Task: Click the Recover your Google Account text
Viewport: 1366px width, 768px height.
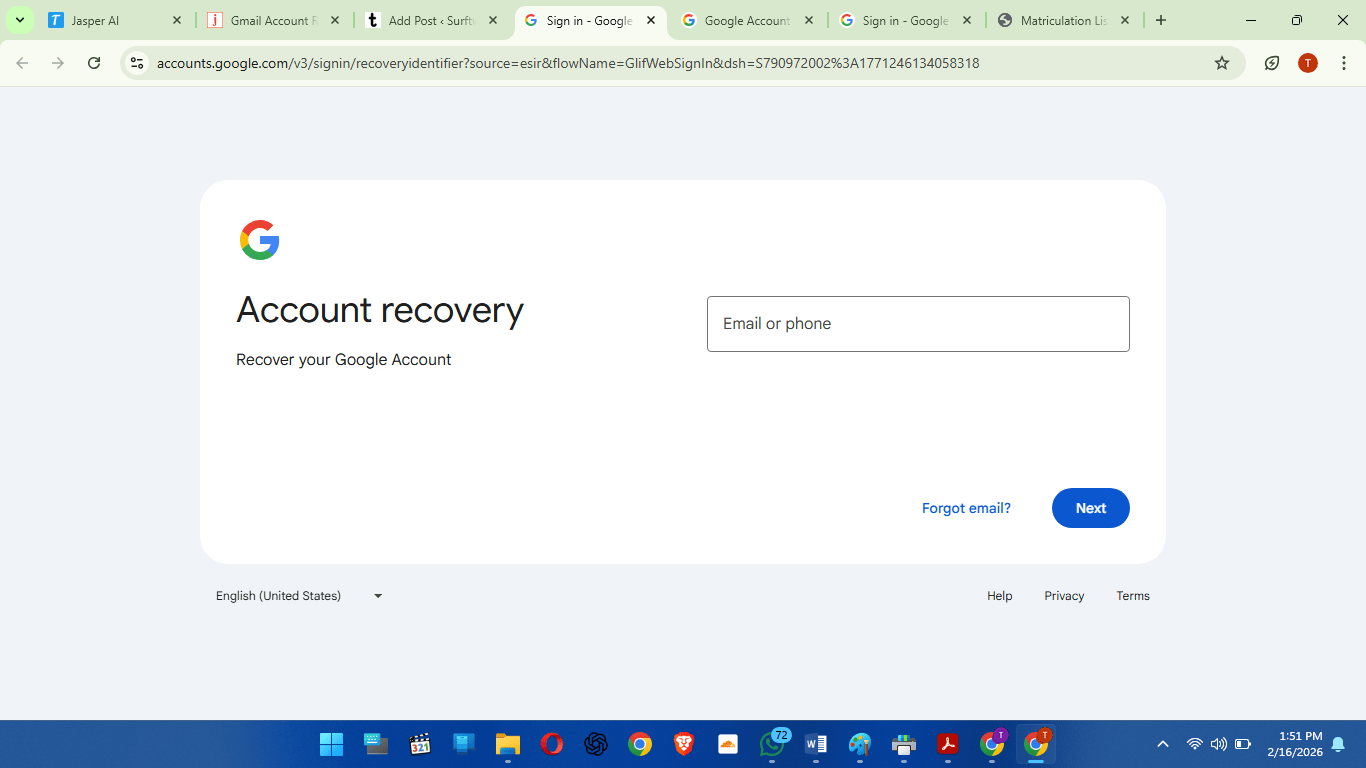Action: 344,360
